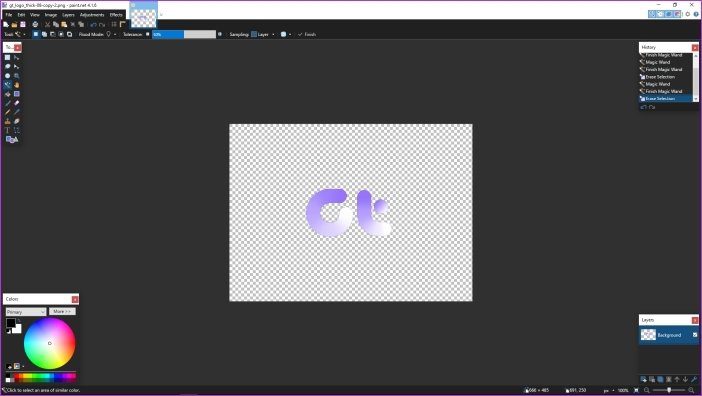Select the Pan hand tool
Image resolution: width=702 pixels, height=396 pixels.
pos(17,85)
